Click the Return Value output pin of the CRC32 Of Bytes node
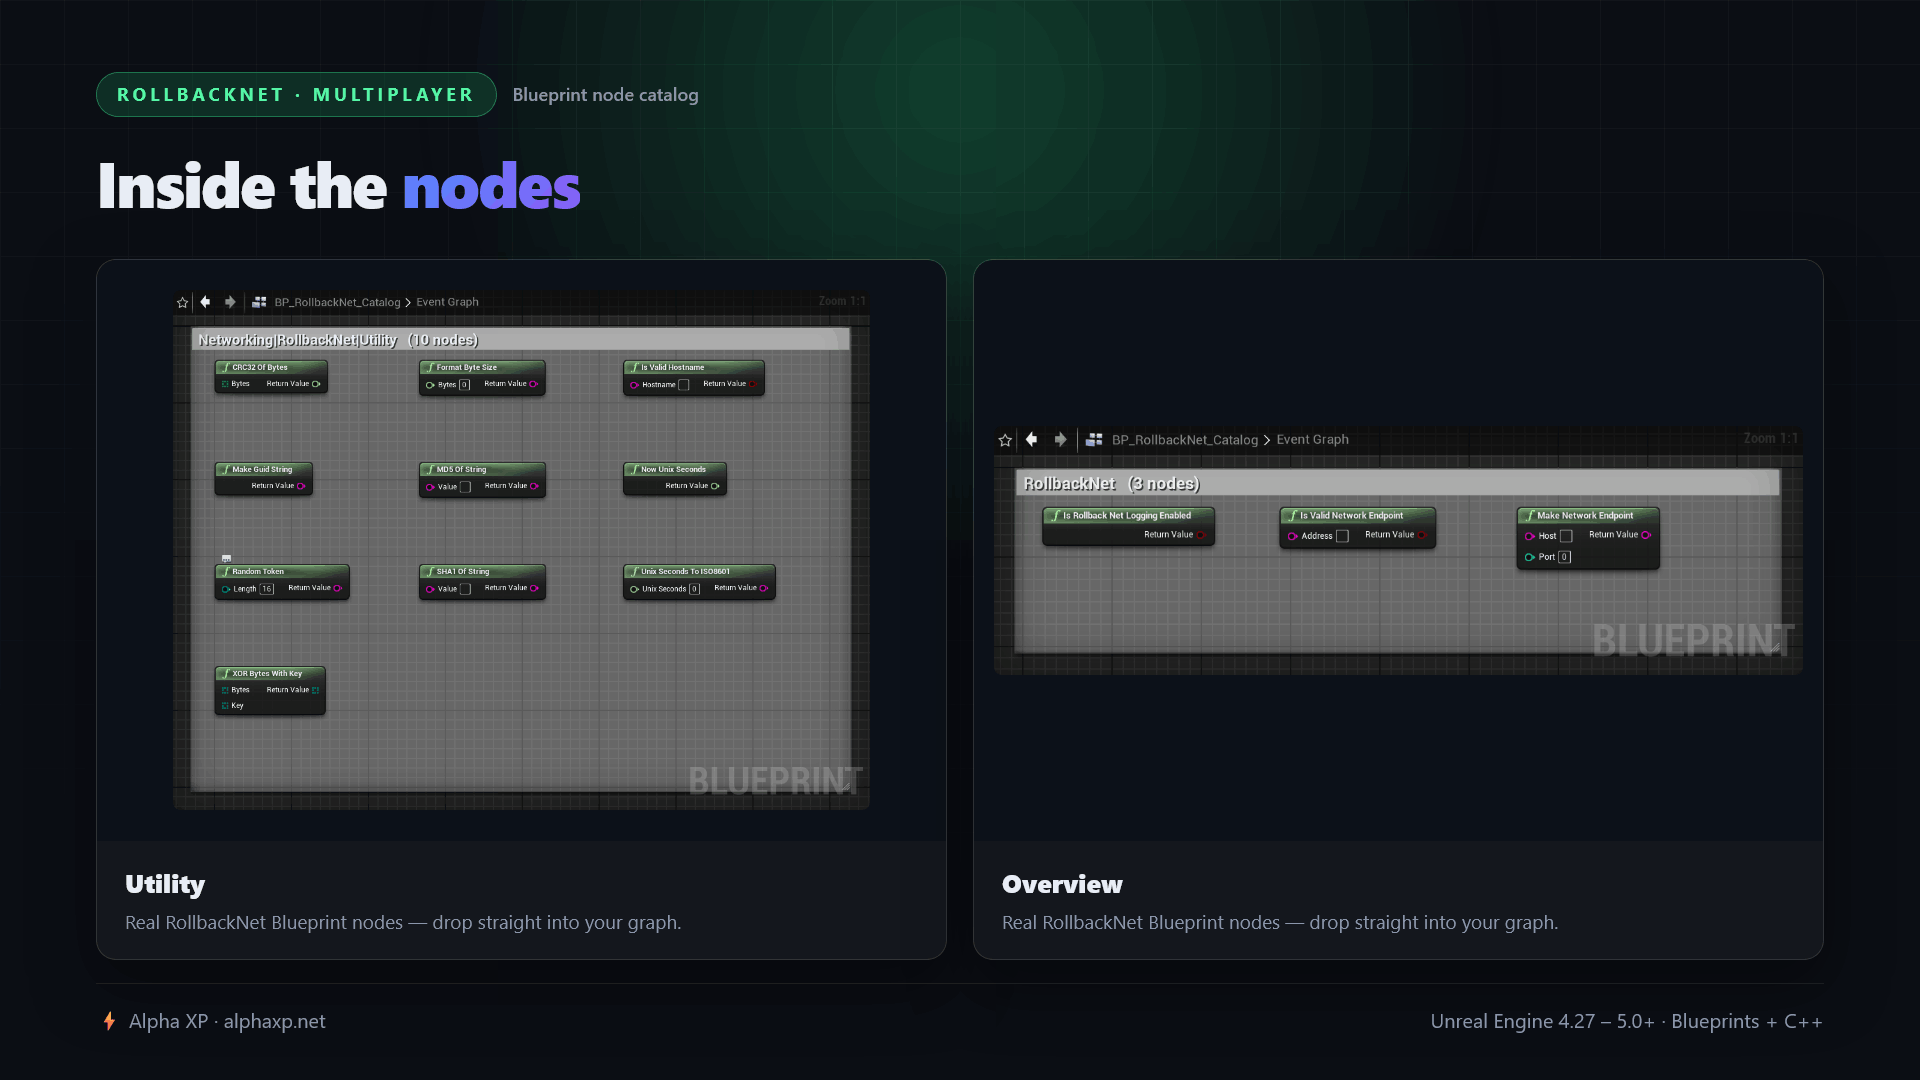 (x=316, y=384)
